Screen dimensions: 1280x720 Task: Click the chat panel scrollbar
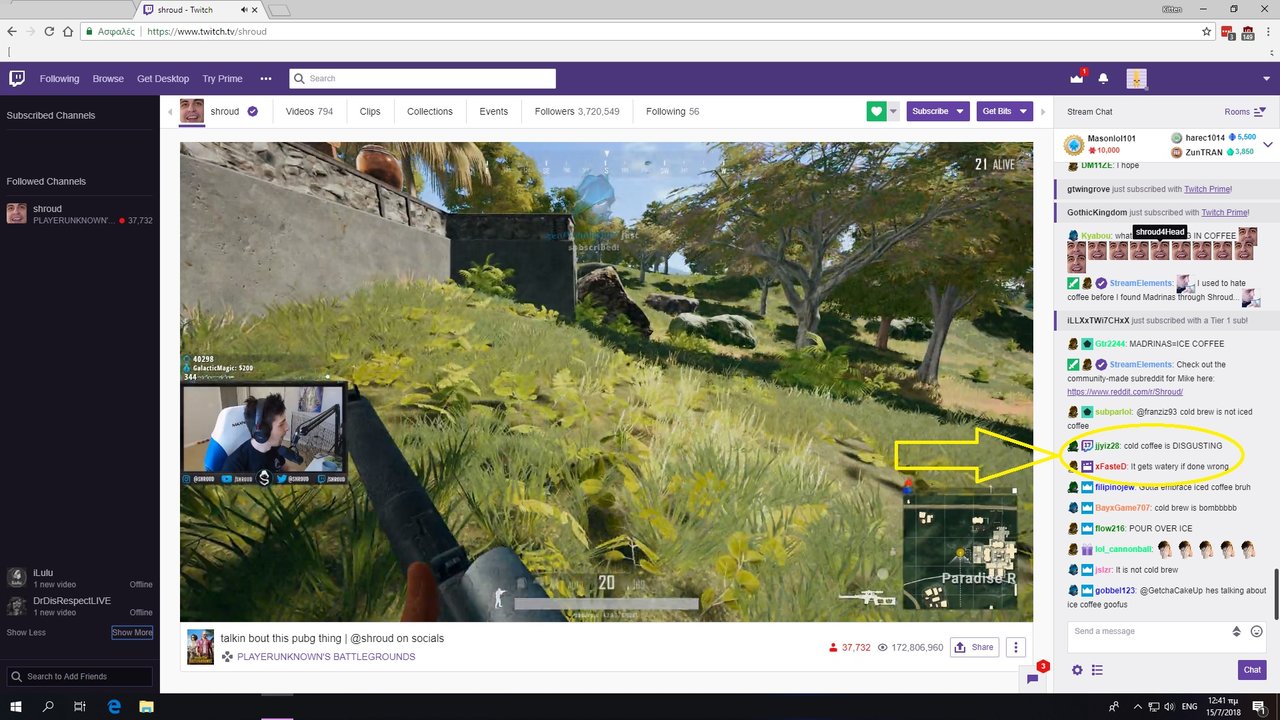coord(1275,593)
